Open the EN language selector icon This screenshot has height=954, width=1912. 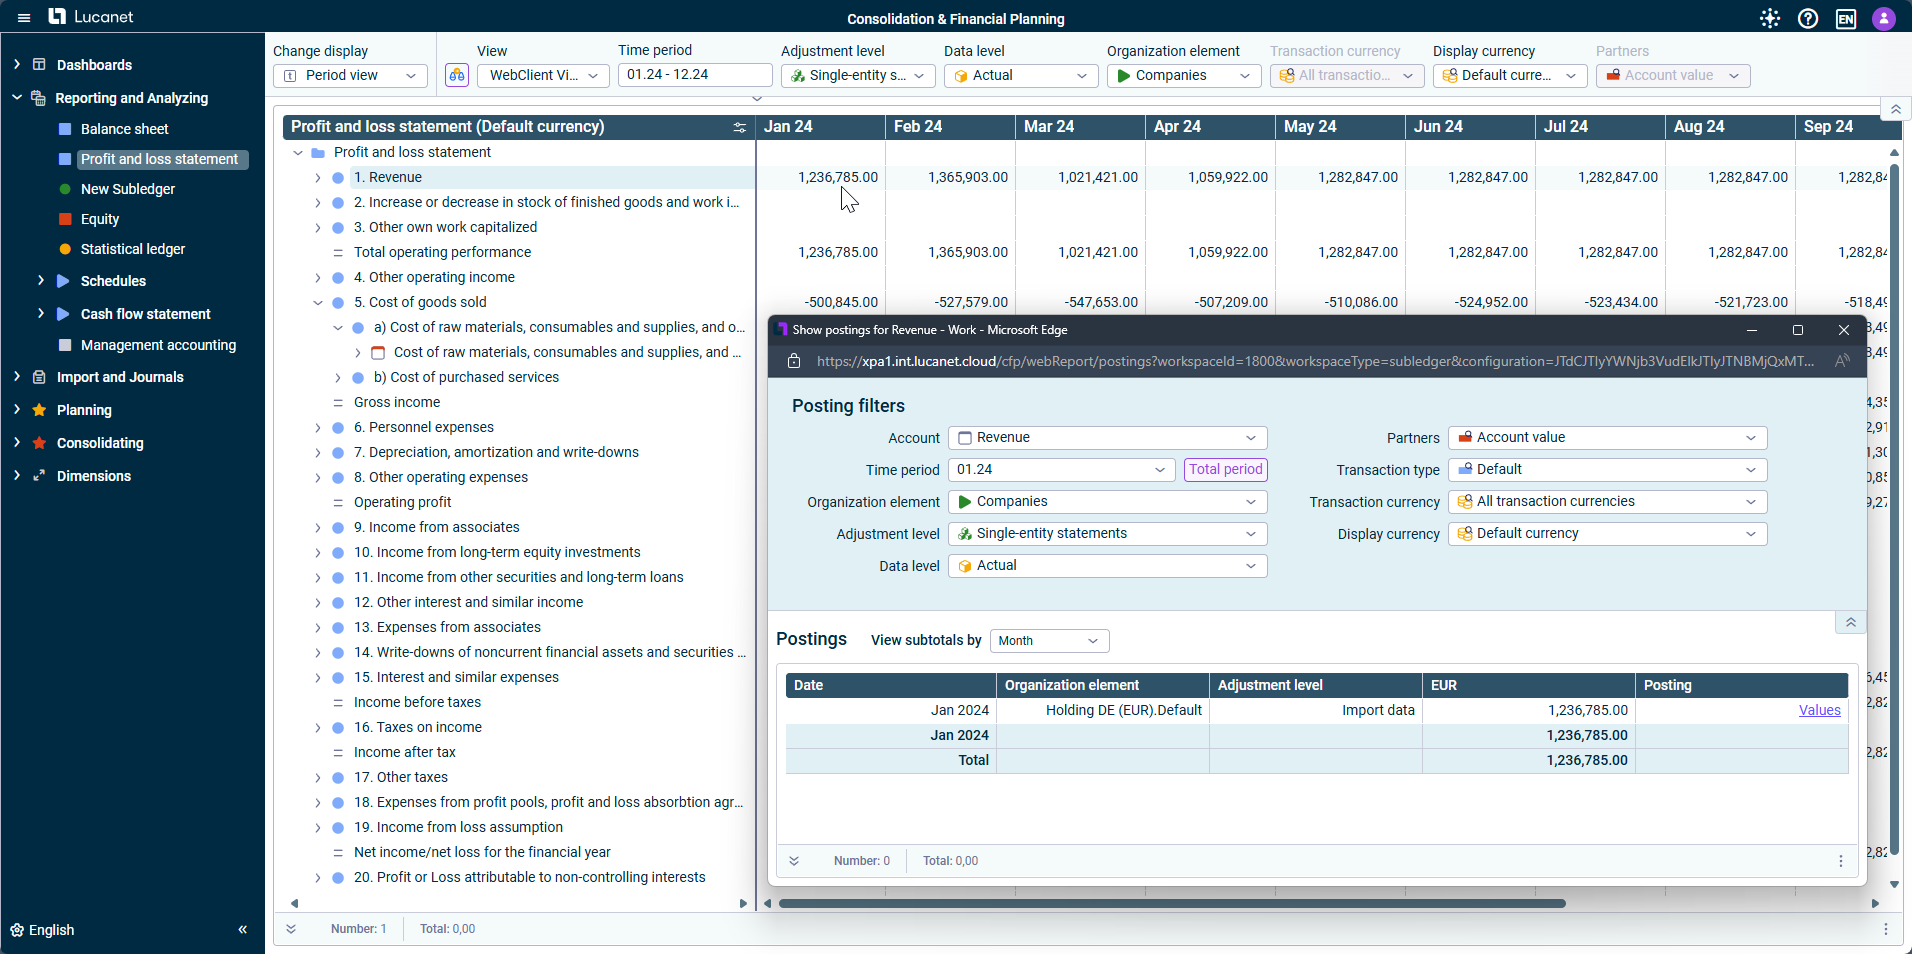point(1846,18)
